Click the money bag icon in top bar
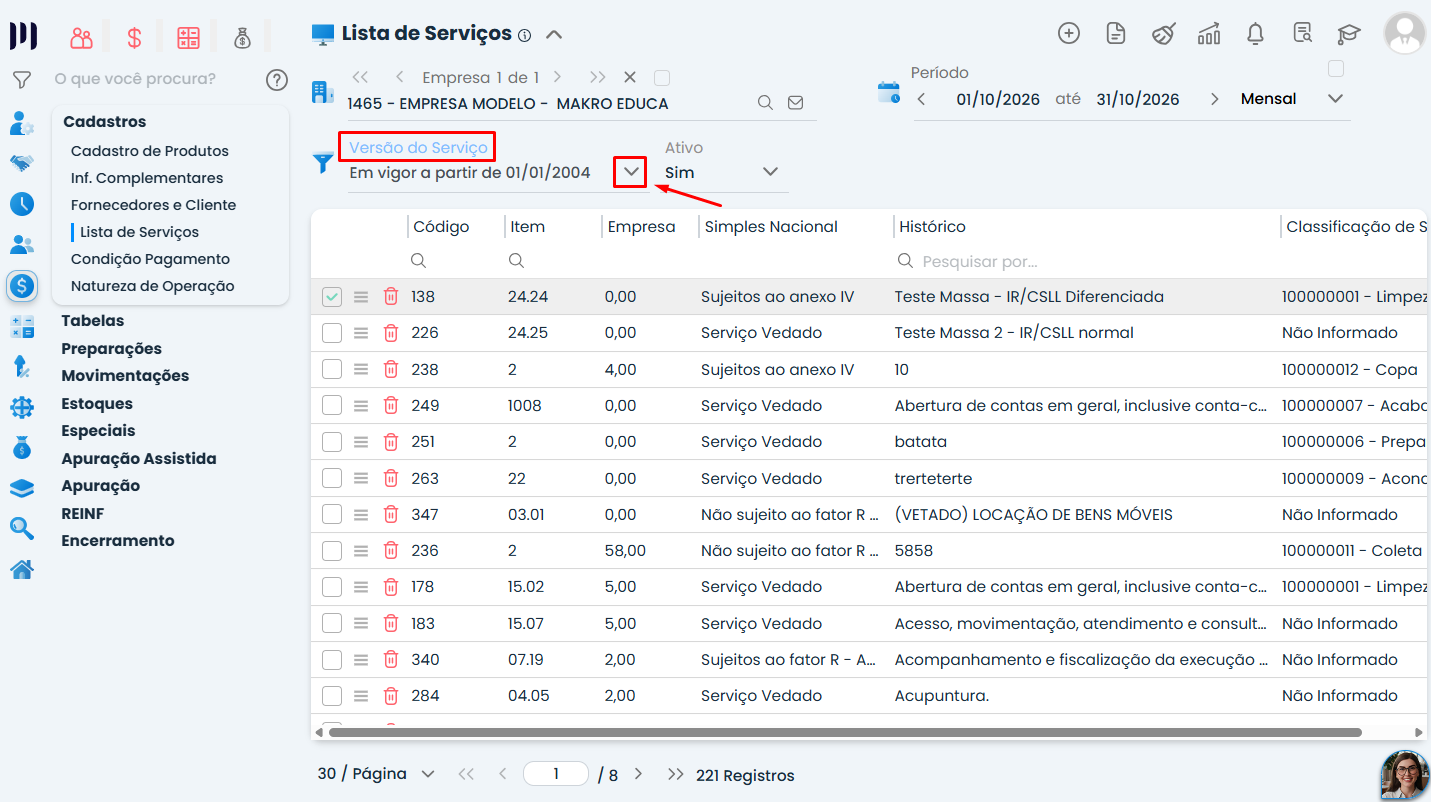The image size is (1431, 802). pyautogui.click(x=242, y=38)
